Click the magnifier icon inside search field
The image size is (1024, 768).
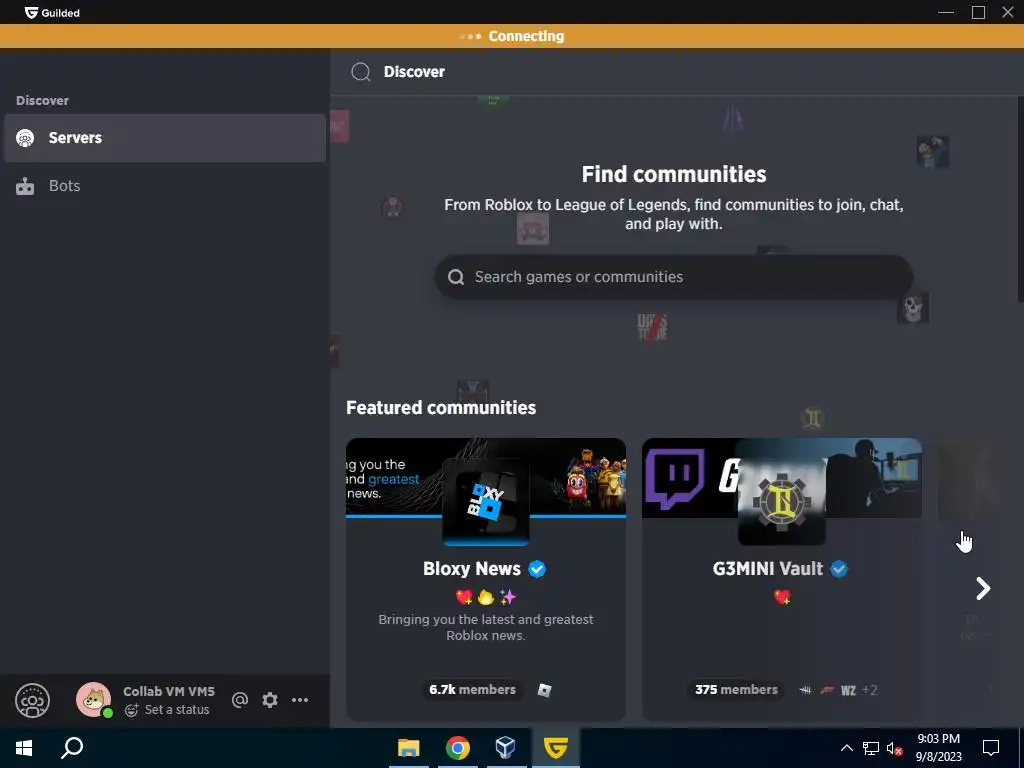coord(456,277)
